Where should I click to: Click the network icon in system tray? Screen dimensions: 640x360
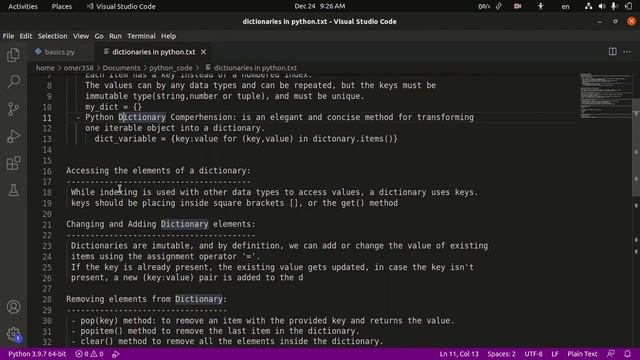pos(588,6)
